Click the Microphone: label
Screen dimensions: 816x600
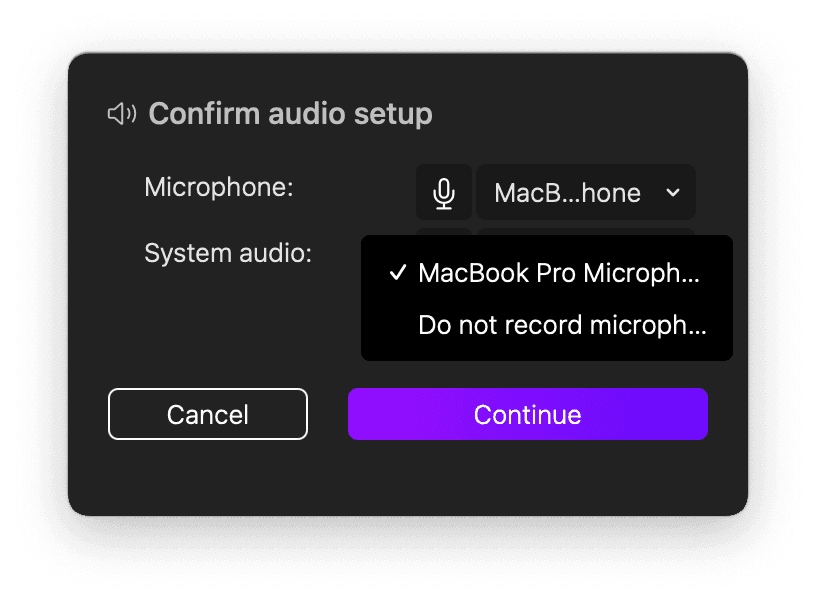coord(219,187)
